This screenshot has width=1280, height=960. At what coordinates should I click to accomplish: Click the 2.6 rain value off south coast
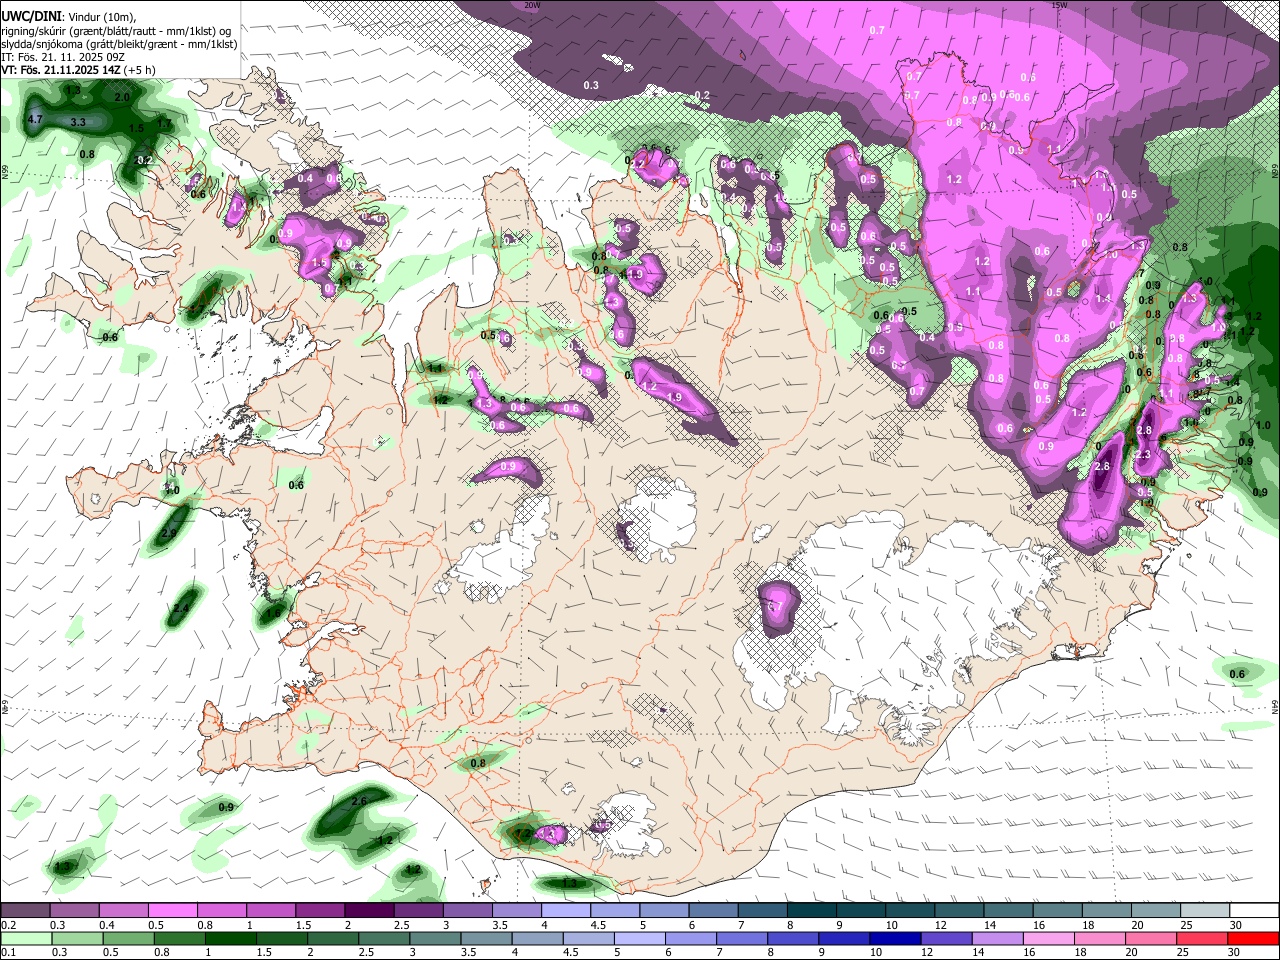(x=361, y=801)
